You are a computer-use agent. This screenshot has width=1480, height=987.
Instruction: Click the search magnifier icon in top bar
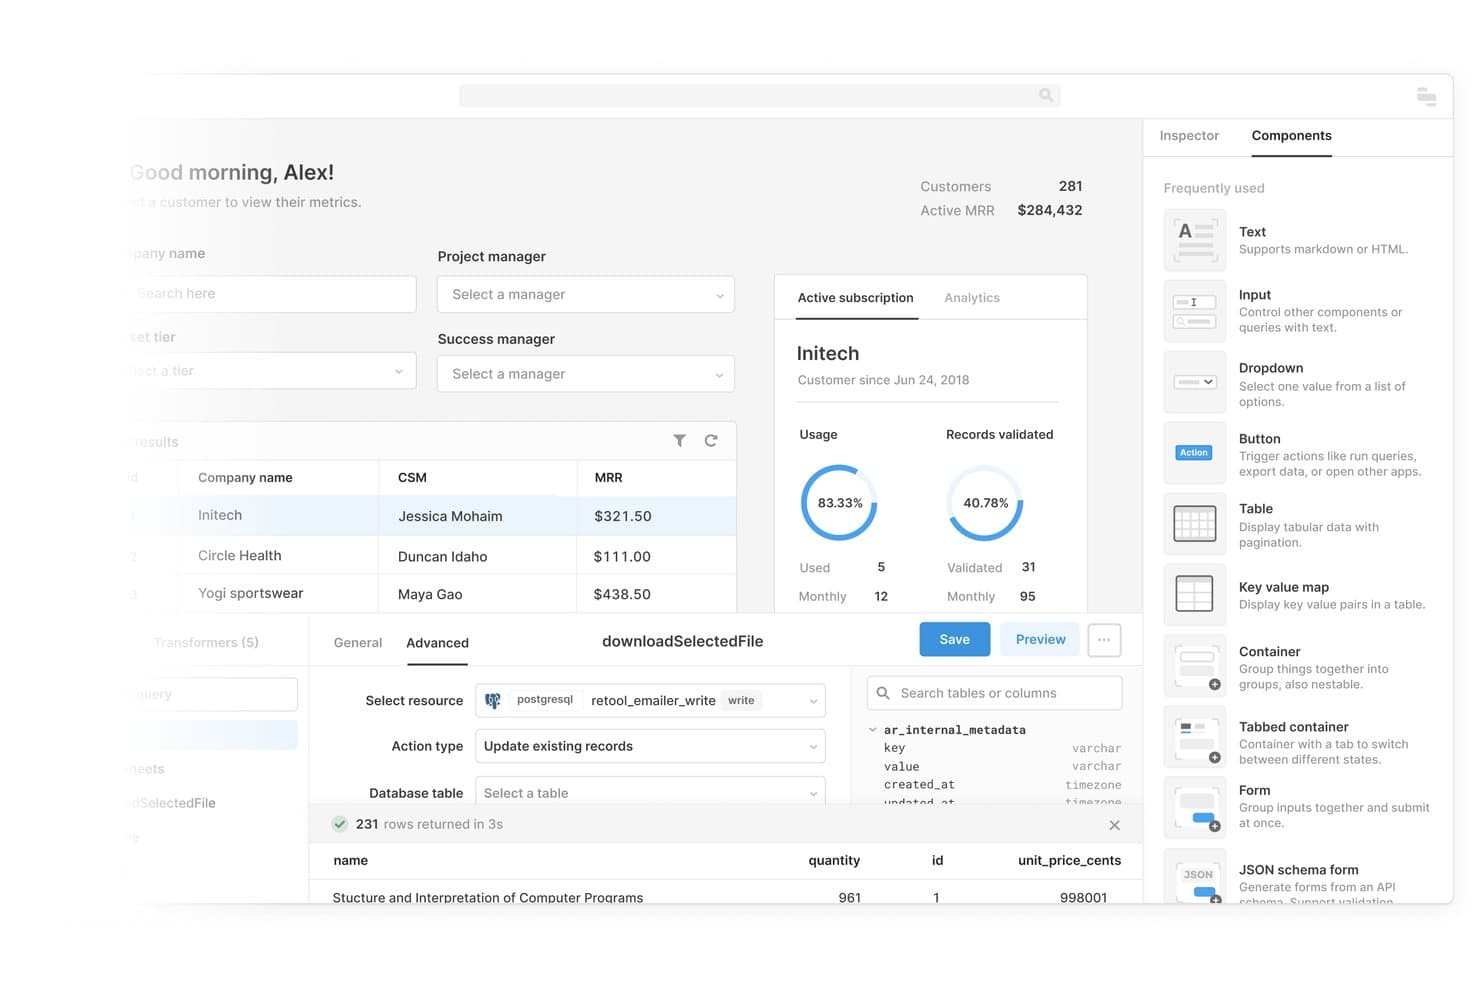point(1046,95)
